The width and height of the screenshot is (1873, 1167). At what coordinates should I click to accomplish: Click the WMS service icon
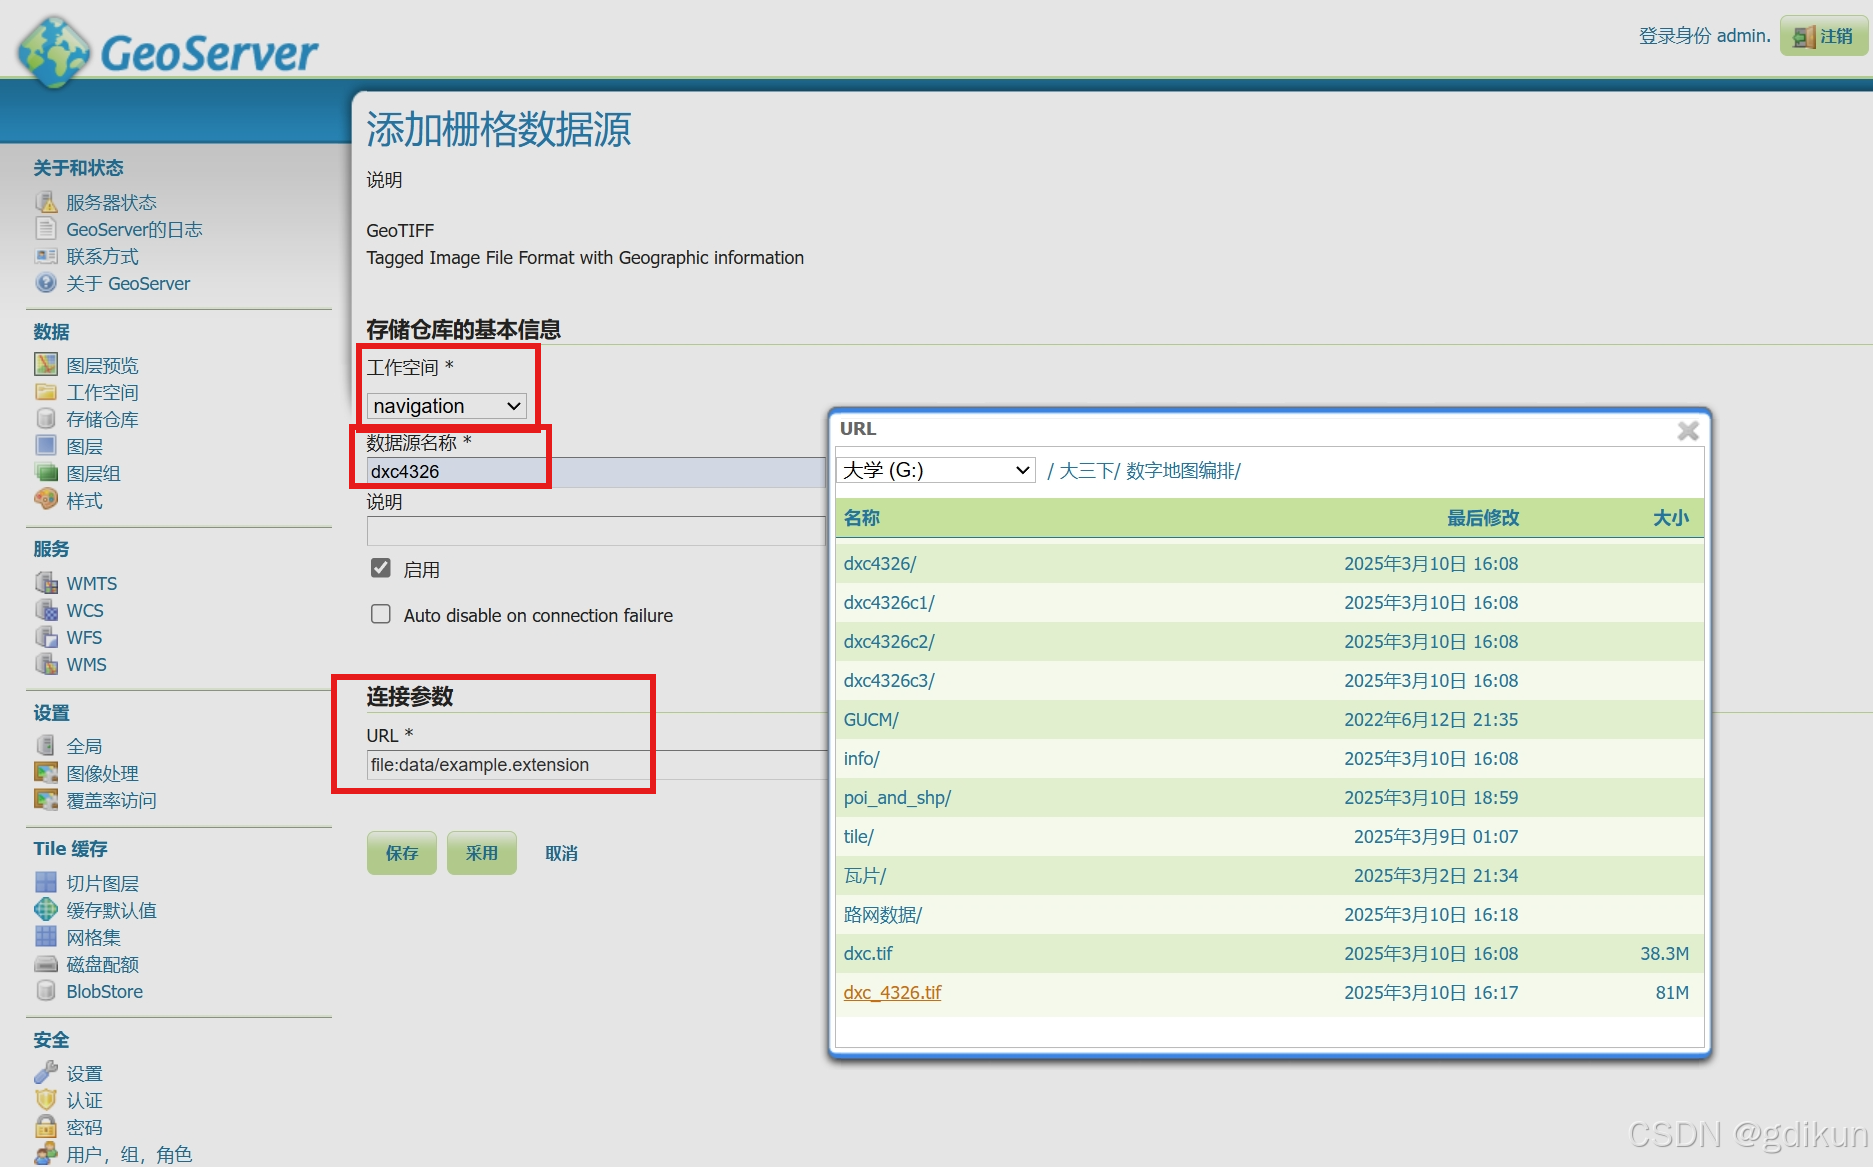coord(46,664)
